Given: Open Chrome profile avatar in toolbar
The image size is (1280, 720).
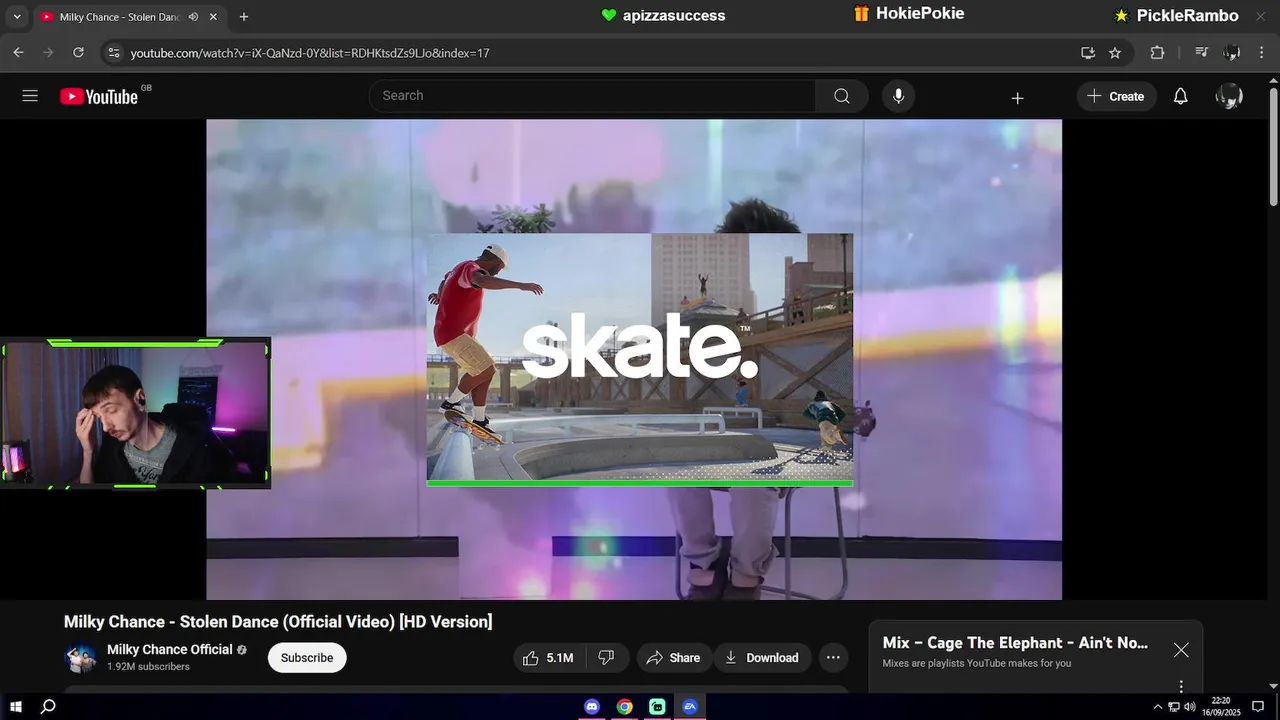Looking at the screenshot, I should [1232, 53].
